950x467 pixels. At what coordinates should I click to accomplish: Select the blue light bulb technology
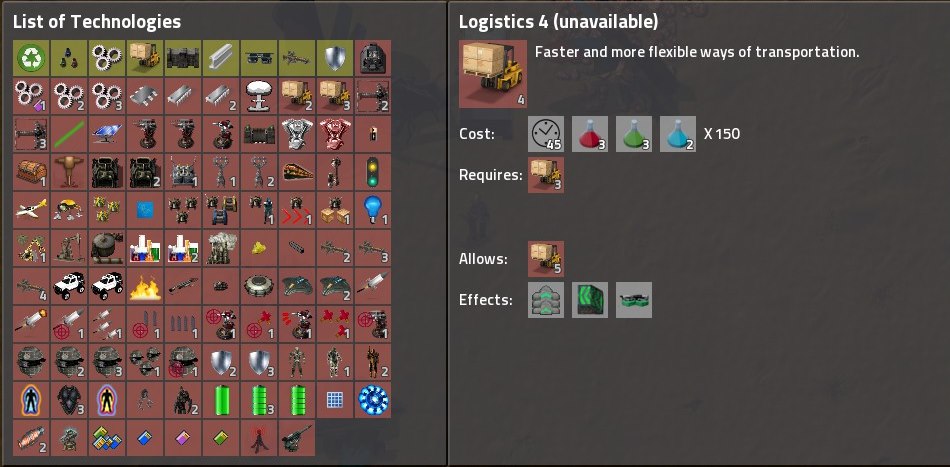tap(373, 210)
